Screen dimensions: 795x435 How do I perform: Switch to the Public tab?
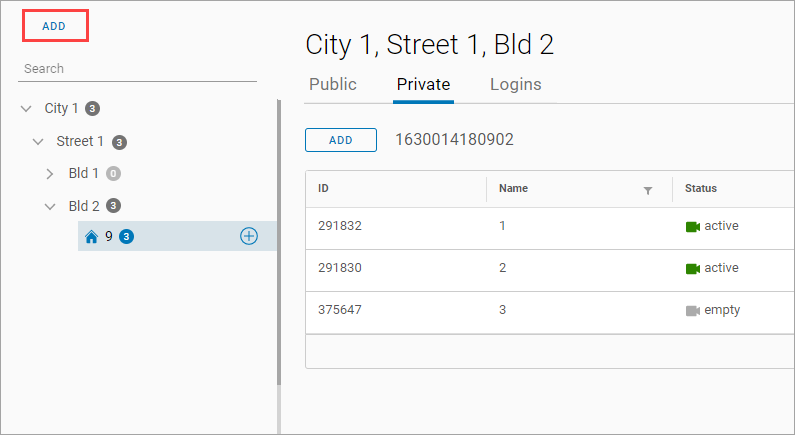pos(332,85)
